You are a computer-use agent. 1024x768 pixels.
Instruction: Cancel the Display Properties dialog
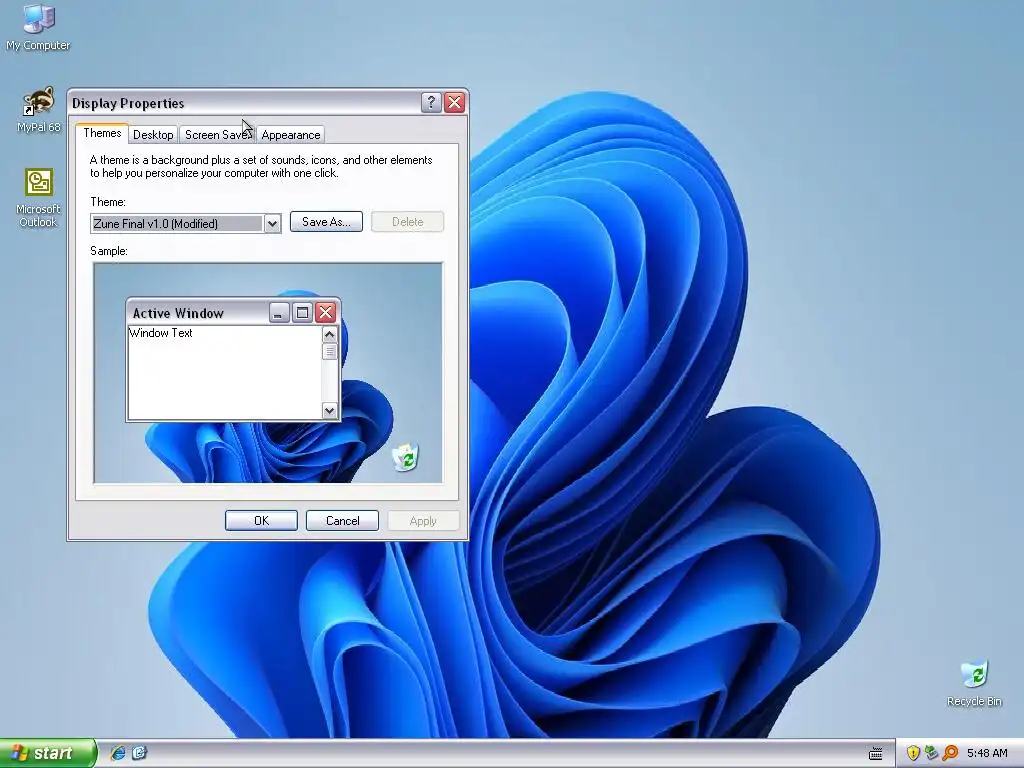pyautogui.click(x=342, y=520)
